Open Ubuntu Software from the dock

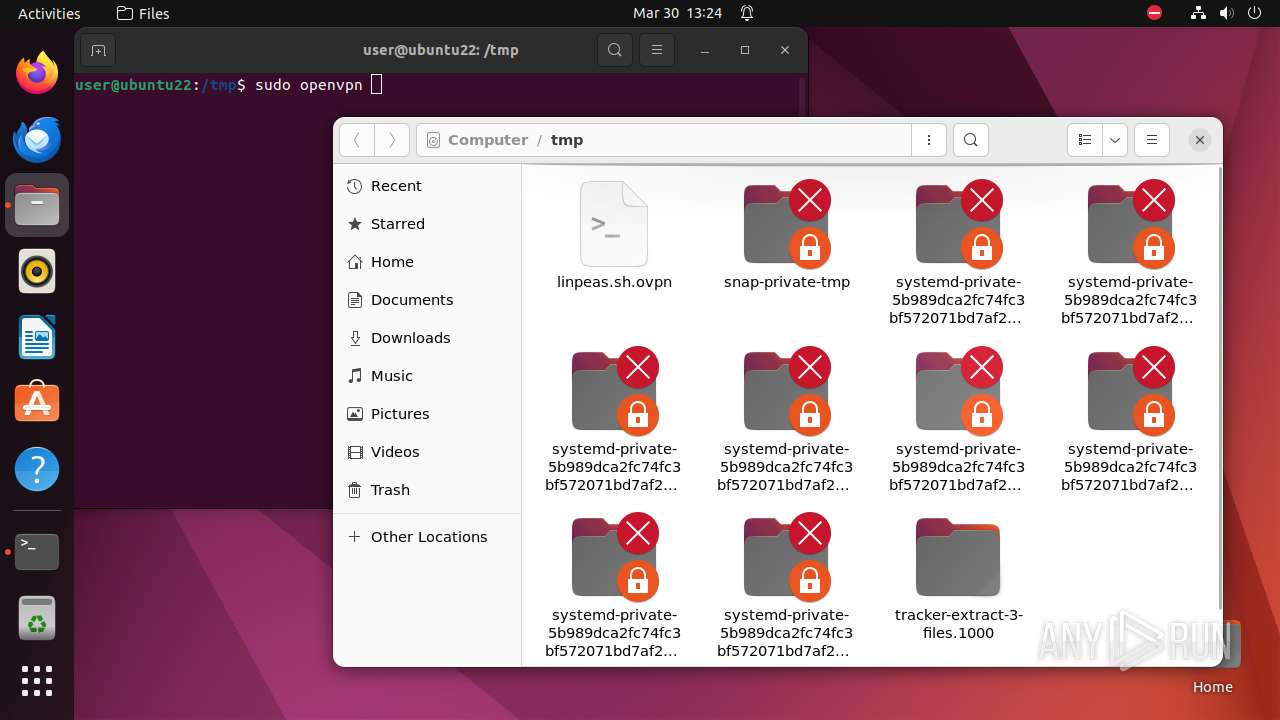tap(37, 403)
